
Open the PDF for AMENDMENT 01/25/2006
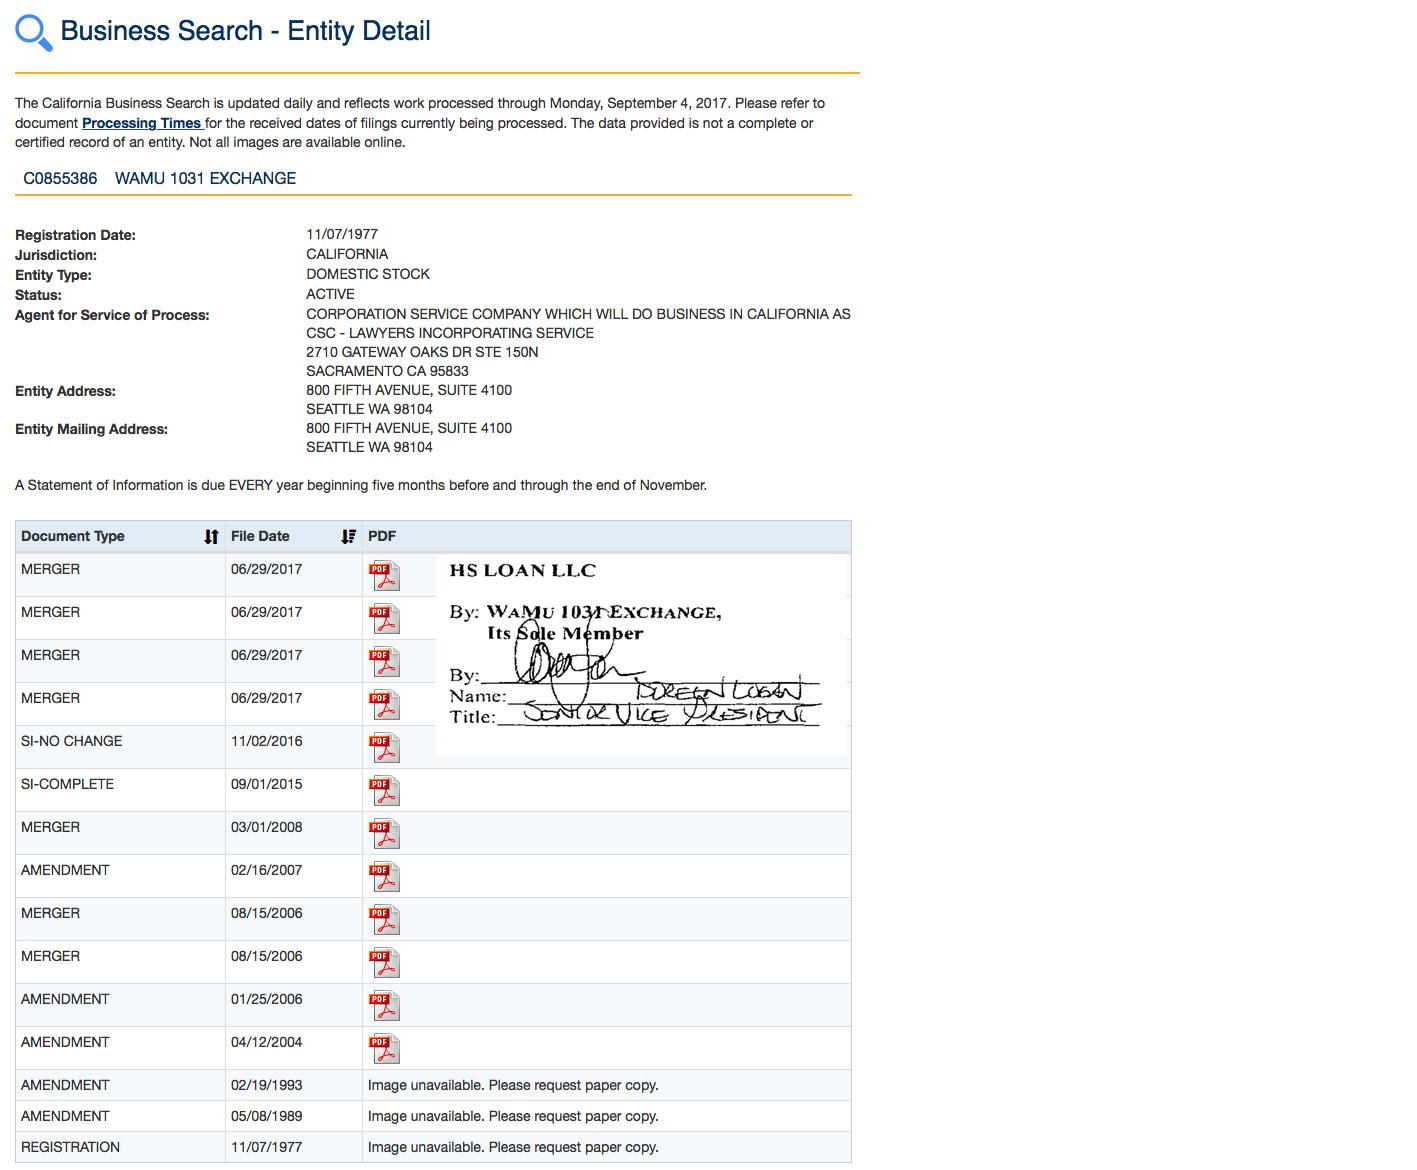click(385, 1005)
